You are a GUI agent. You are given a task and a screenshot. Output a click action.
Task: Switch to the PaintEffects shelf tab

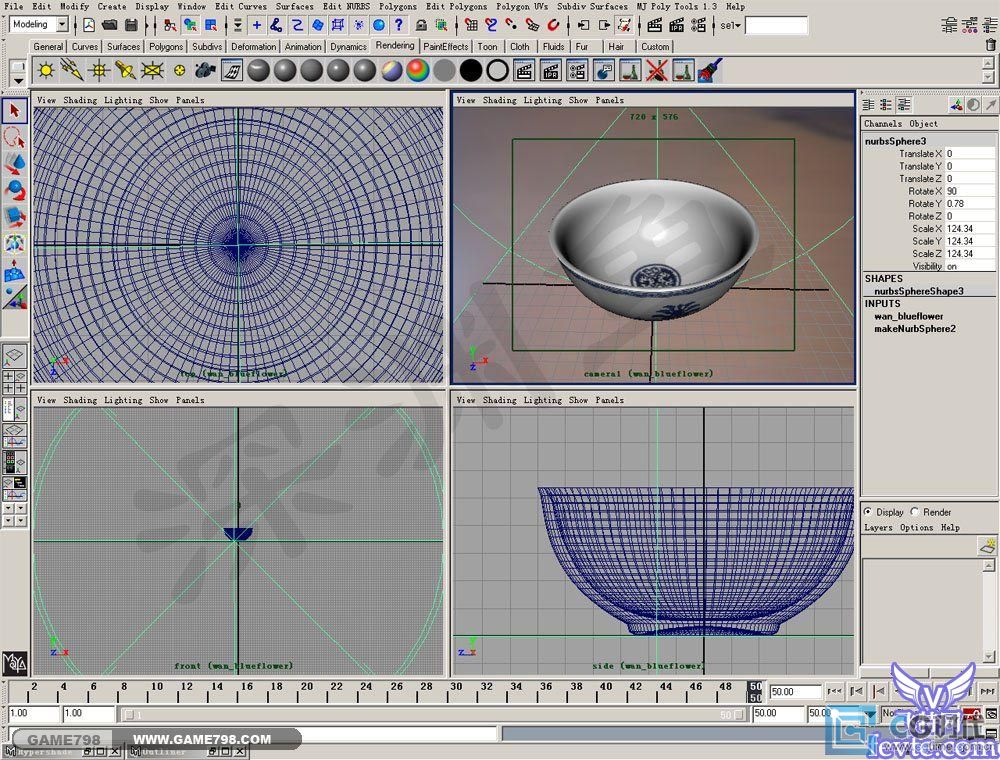coord(445,47)
